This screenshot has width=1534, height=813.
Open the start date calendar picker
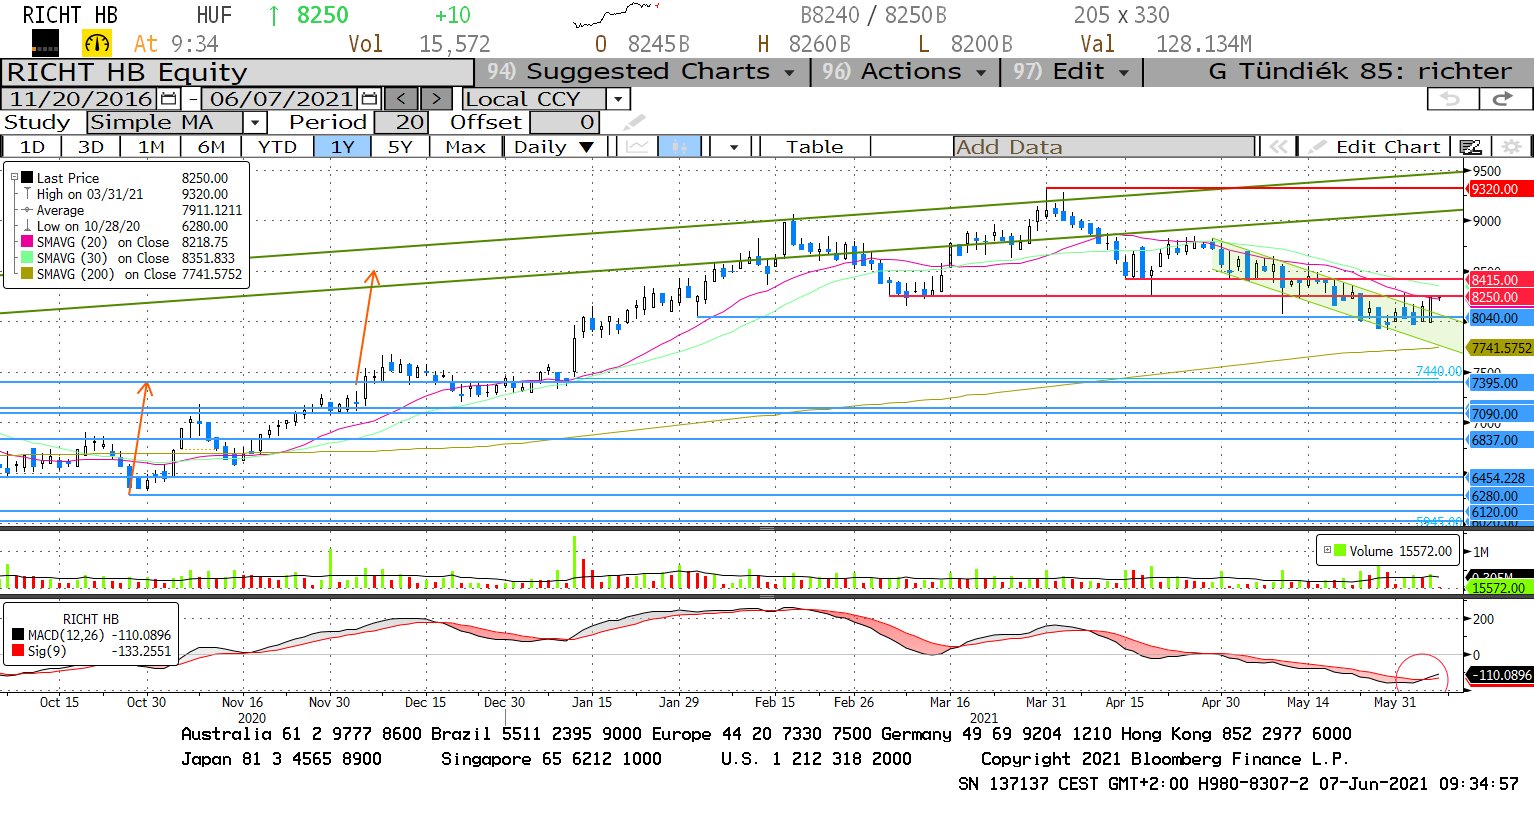pyautogui.click(x=168, y=99)
